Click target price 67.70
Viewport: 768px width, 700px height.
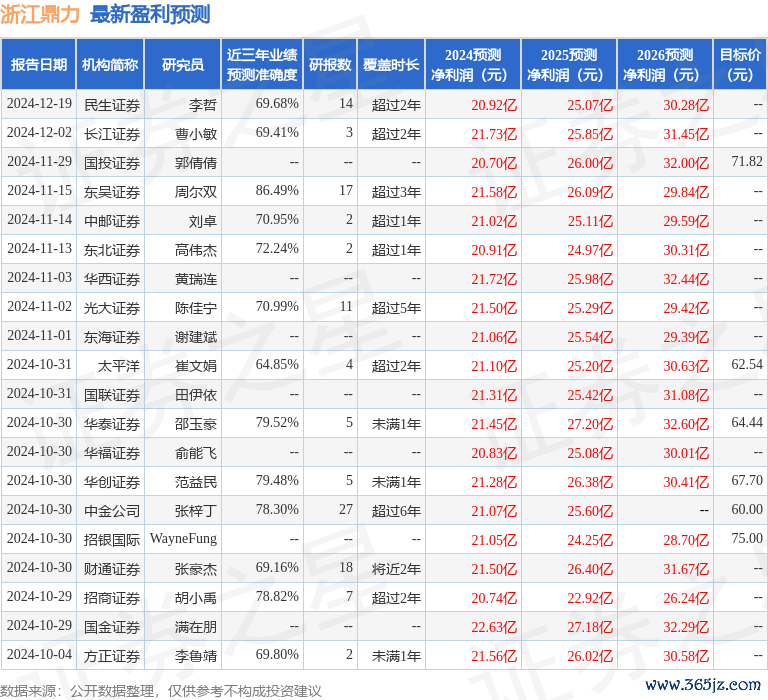pyautogui.click(x=747, y=480)
